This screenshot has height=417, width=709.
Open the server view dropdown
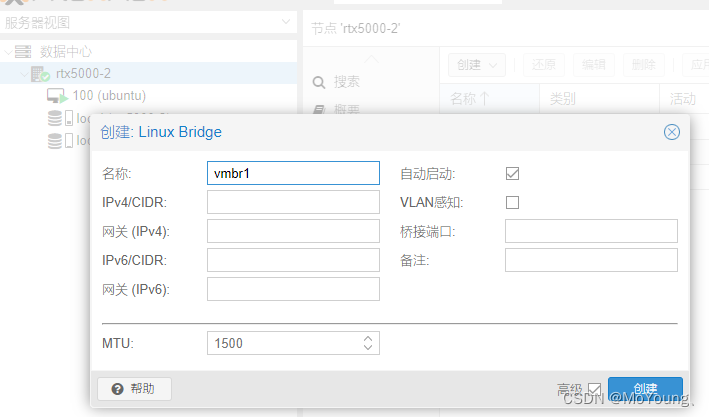pos(287,22)
